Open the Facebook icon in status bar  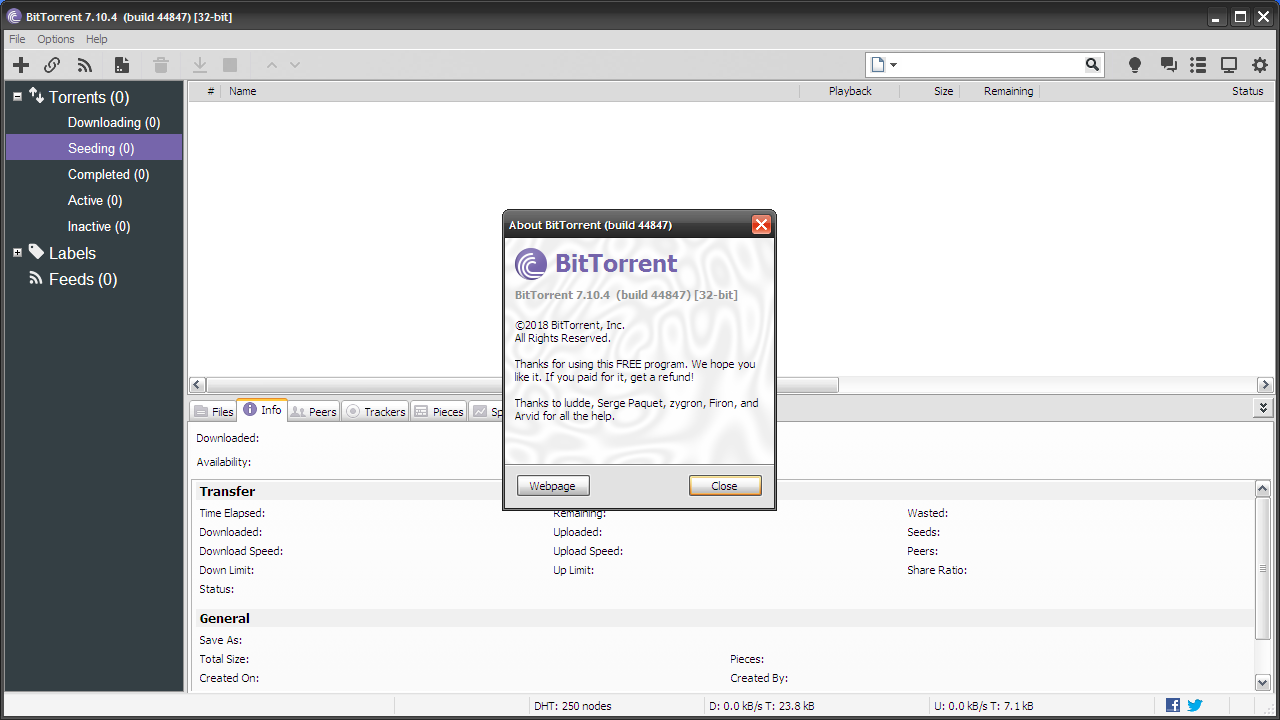click(1173, 705)
